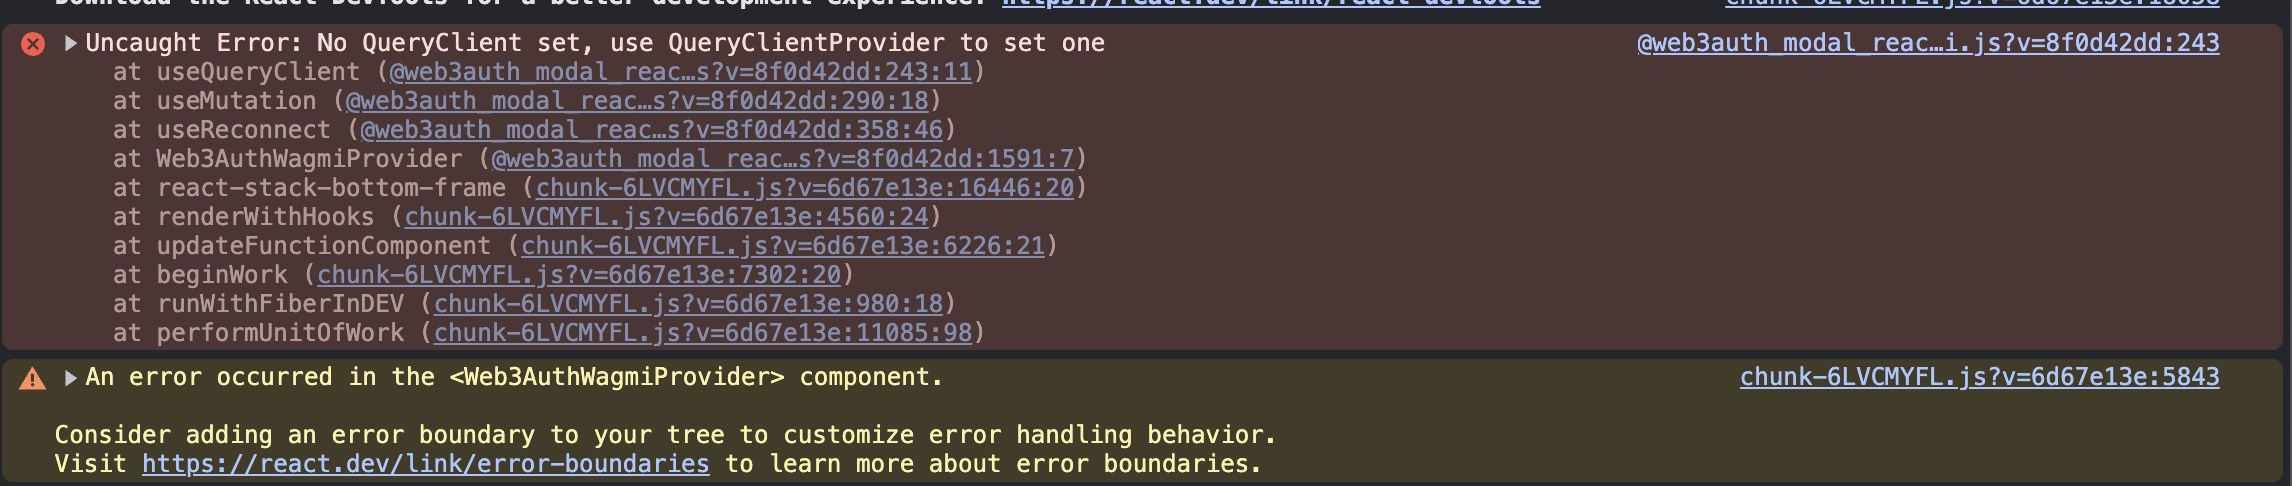Expand the 'An error occurred' warning arrow

[x=71, y=377]
